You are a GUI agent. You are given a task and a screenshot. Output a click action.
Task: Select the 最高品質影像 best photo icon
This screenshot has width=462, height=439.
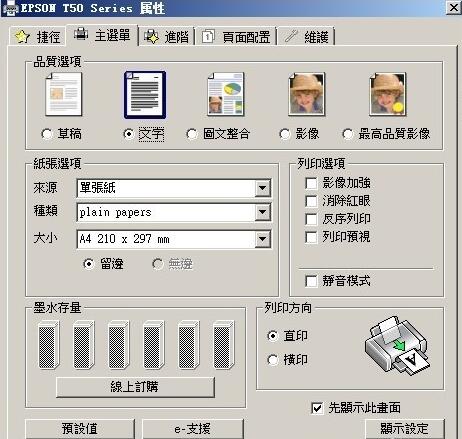(x=388, y=94)
